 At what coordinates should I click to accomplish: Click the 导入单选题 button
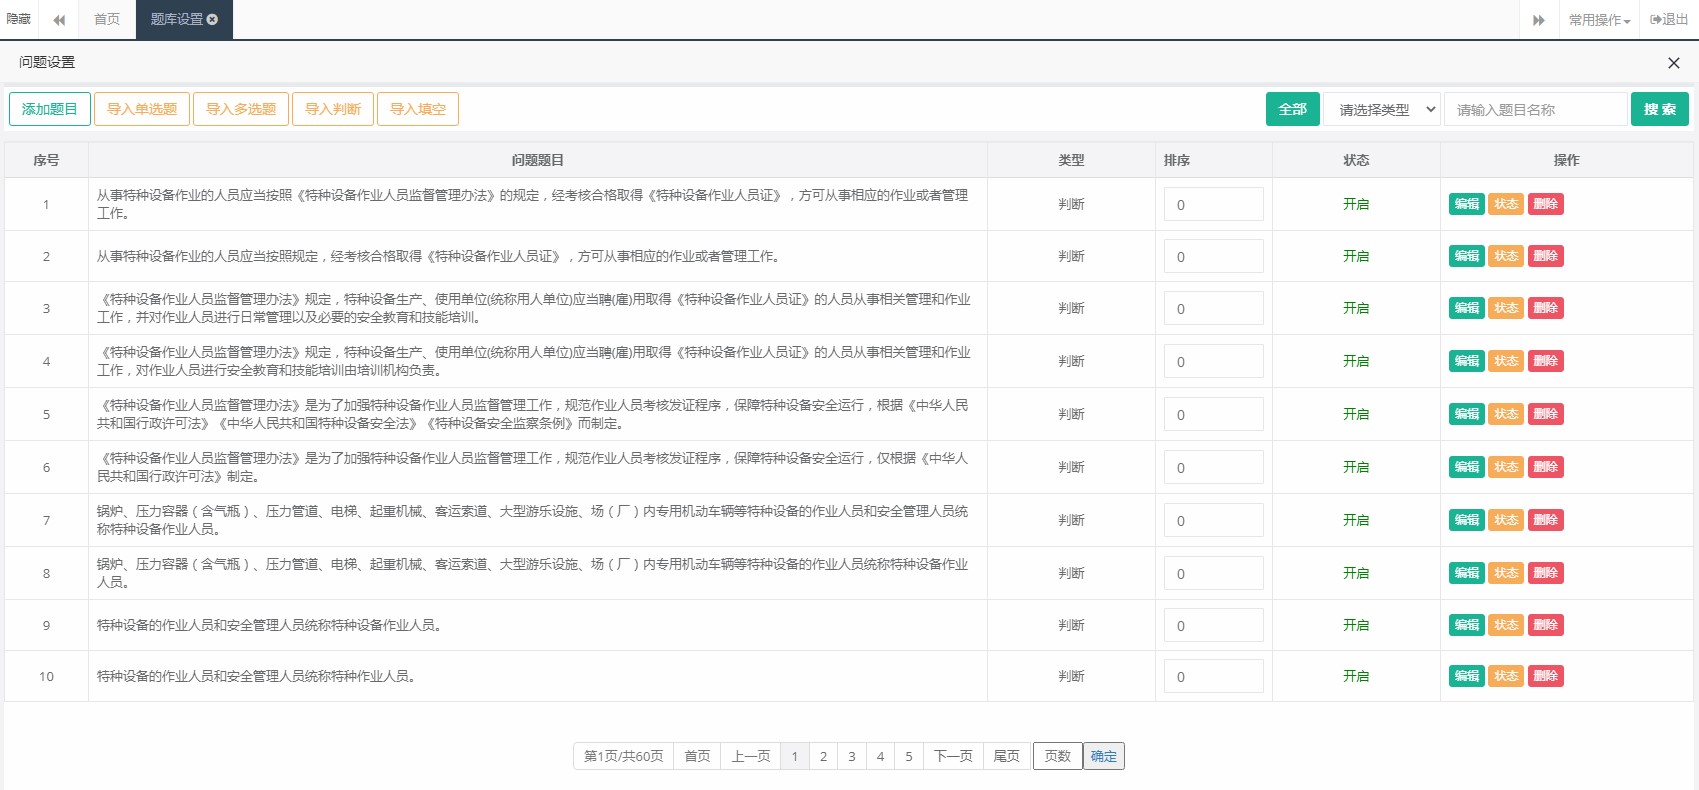coord(142,109)
